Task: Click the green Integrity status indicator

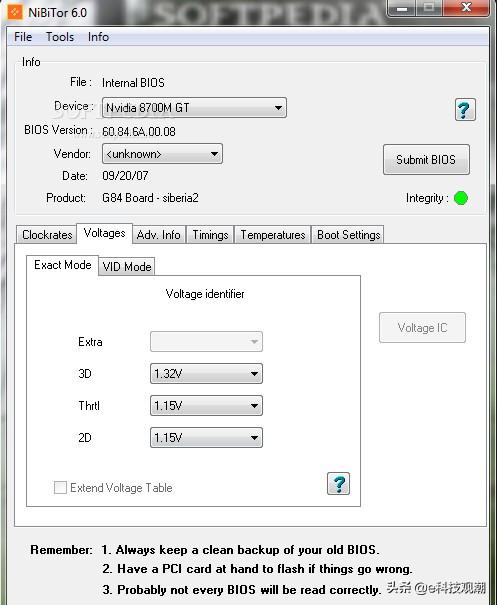Action: [x=461, y=198]
